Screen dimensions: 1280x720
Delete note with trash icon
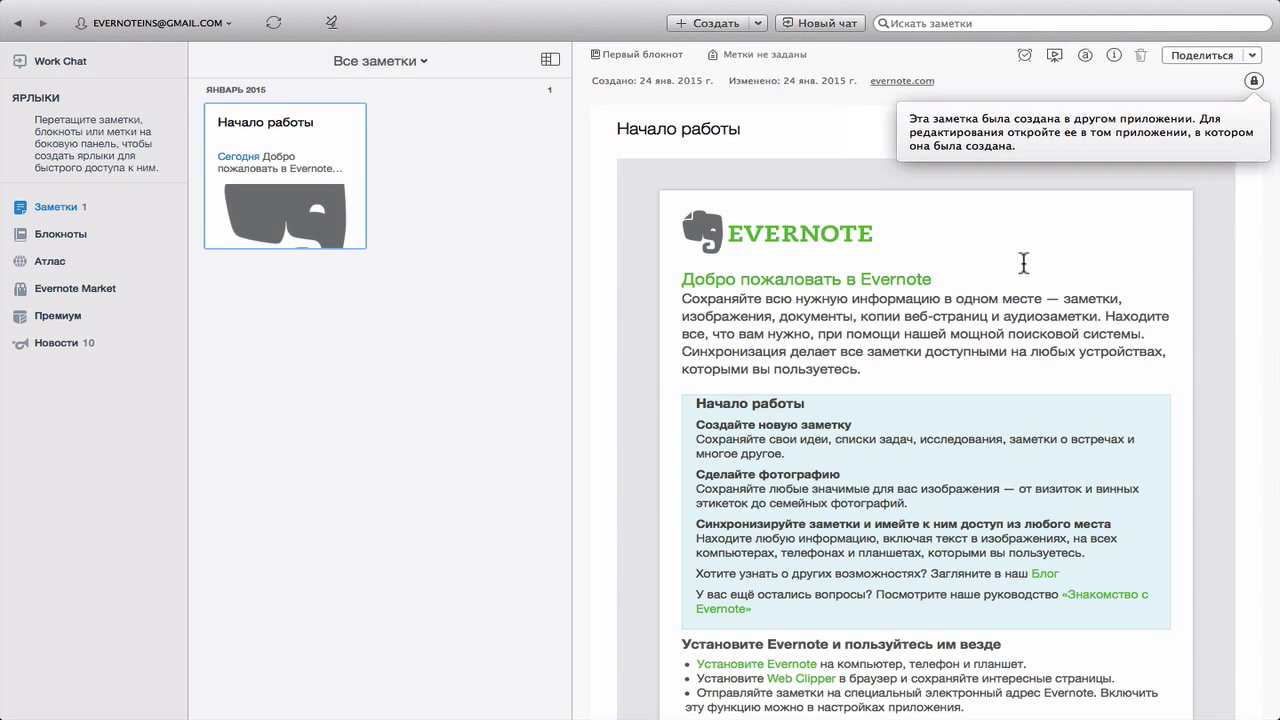[x=1141, y=56]
